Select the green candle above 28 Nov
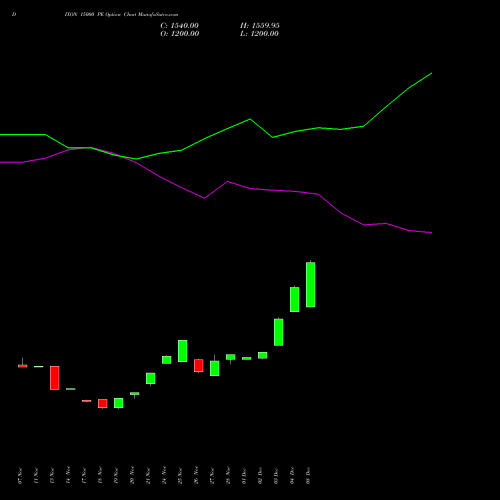The height and width of the screenshot is (500, 500). click(231, 357)
